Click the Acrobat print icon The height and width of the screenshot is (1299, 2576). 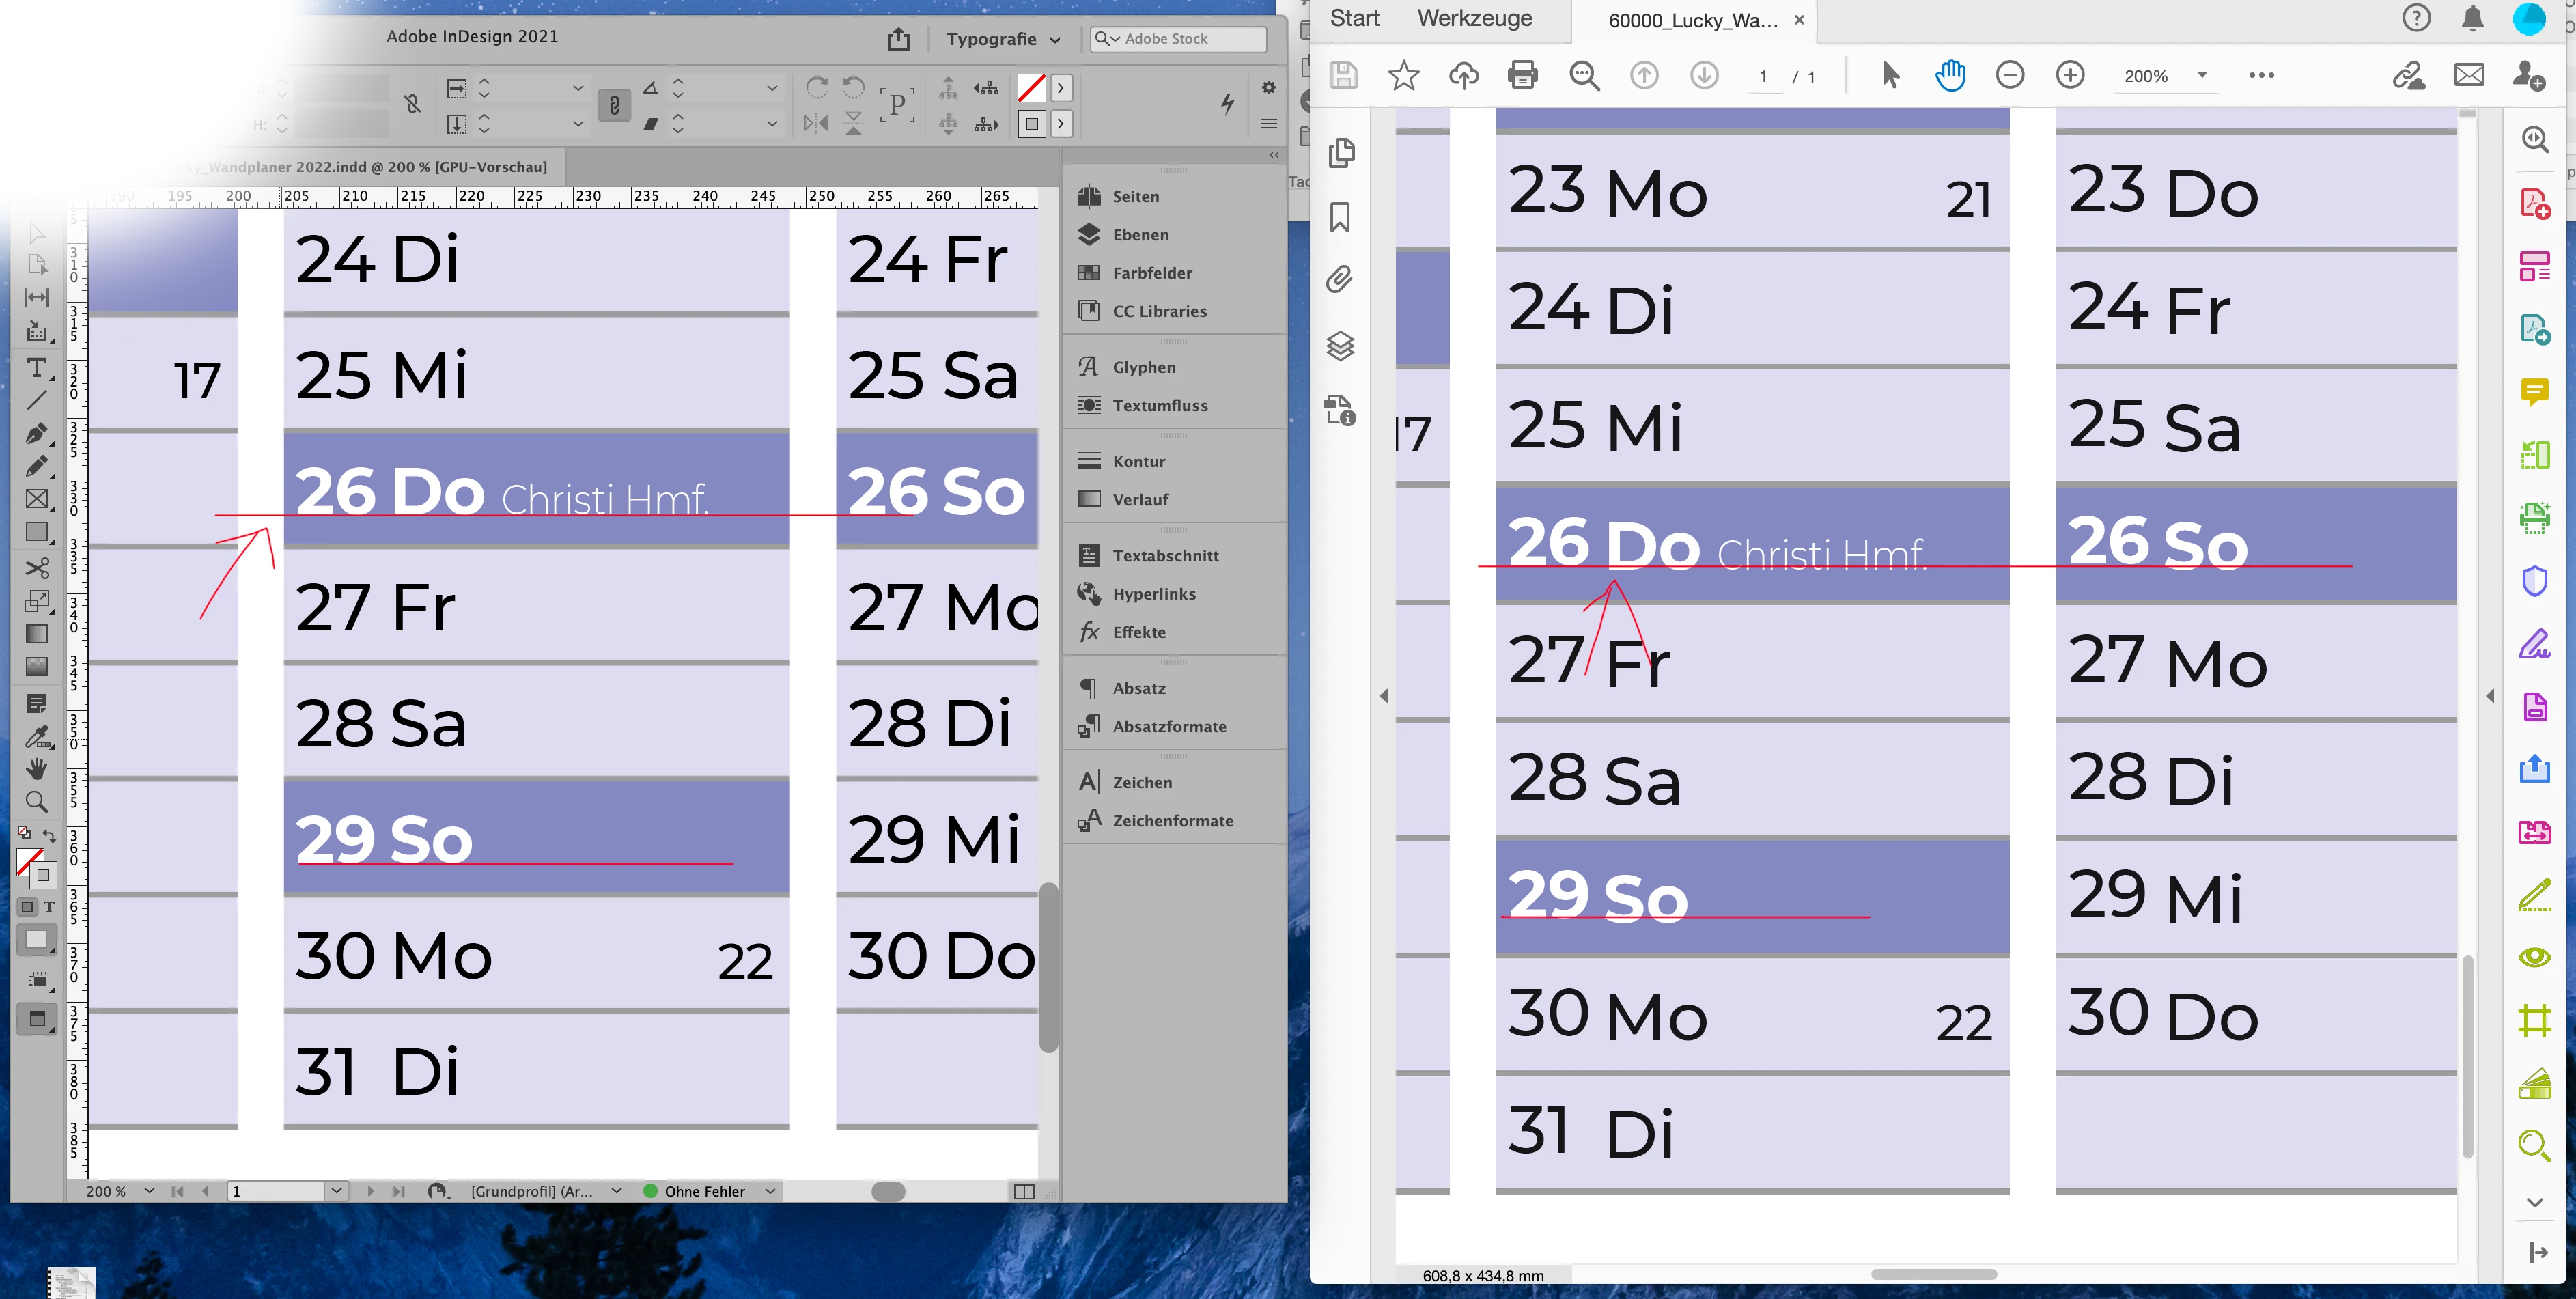(1522, 75)
